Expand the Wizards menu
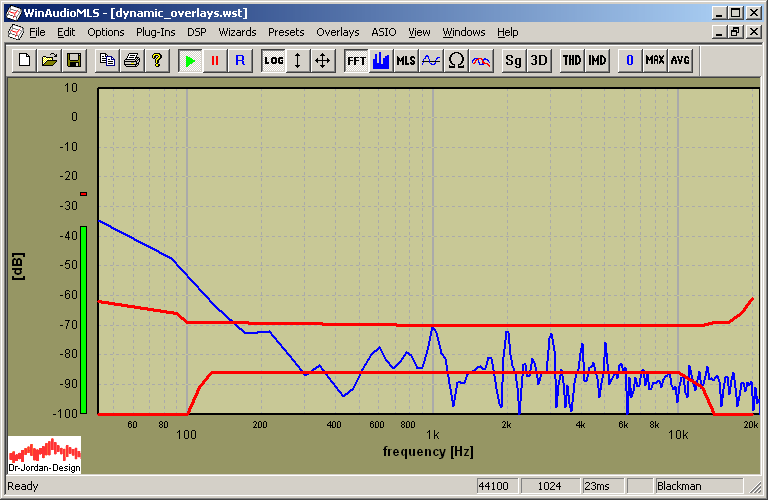768x500 pixels. [x=237, y=32]
